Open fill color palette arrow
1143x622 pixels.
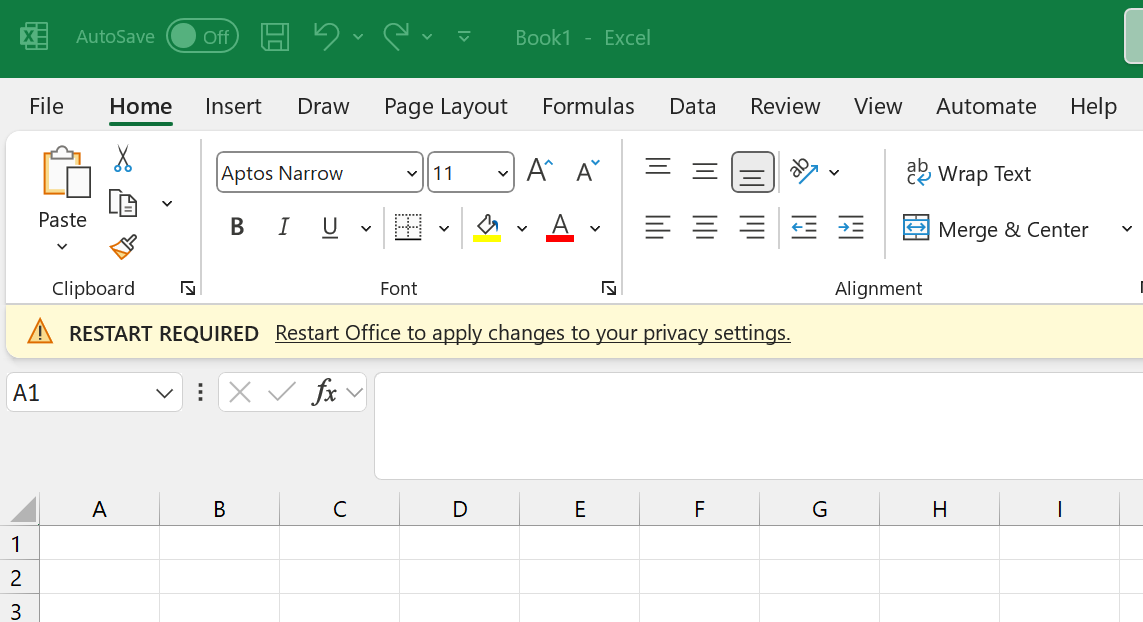pos(522,229)
